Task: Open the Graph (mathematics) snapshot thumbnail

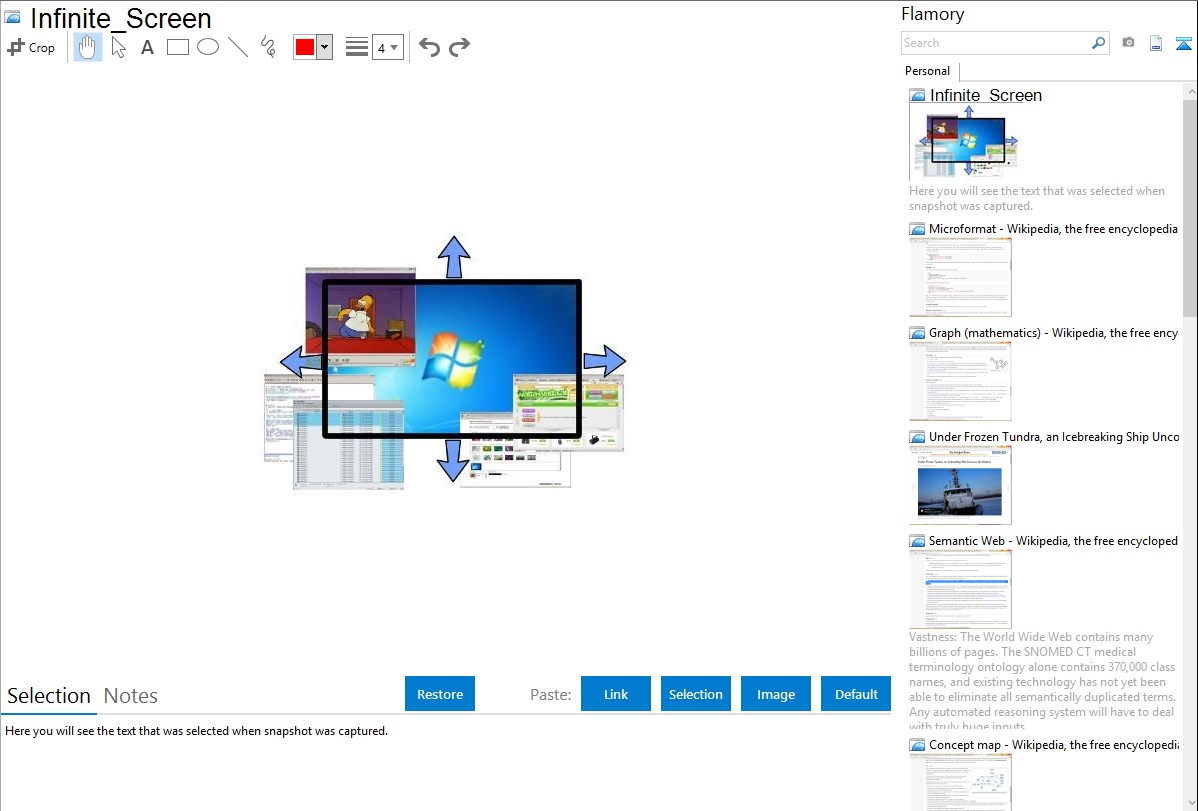Action: [960, 381]
